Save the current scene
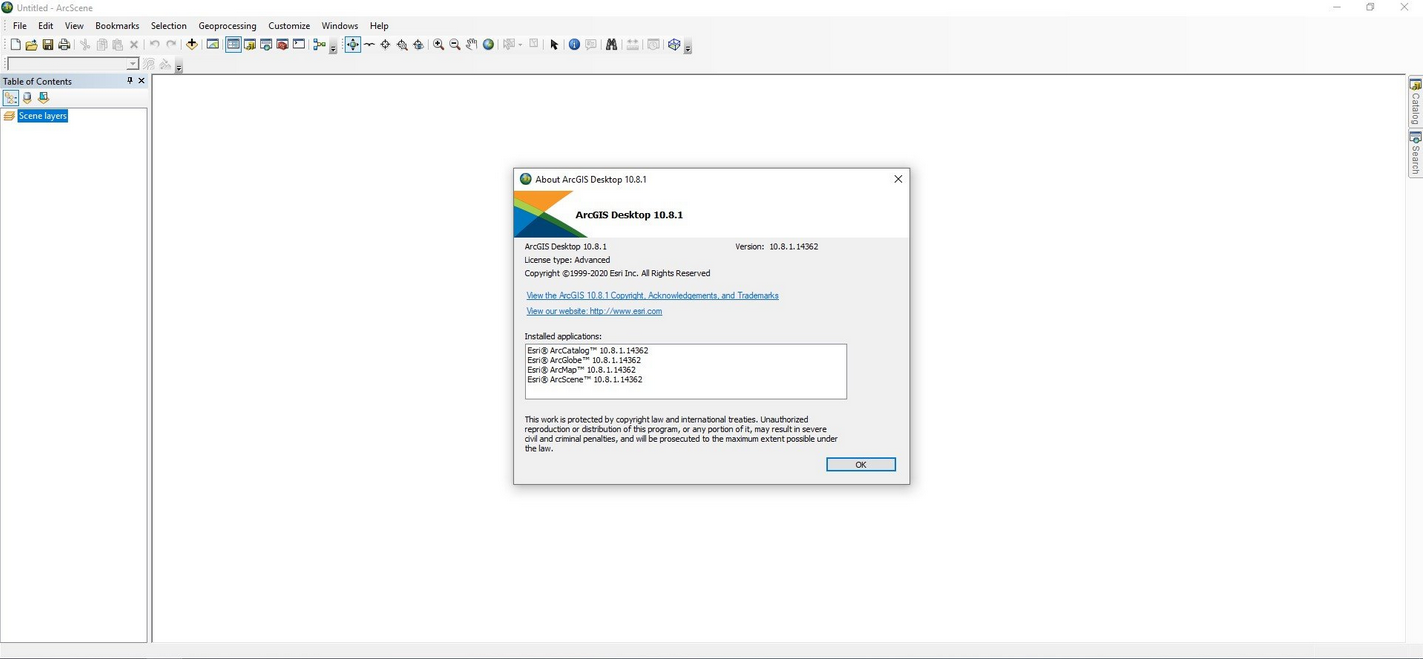The image size is (1423, 659). [x=47, y=45]
